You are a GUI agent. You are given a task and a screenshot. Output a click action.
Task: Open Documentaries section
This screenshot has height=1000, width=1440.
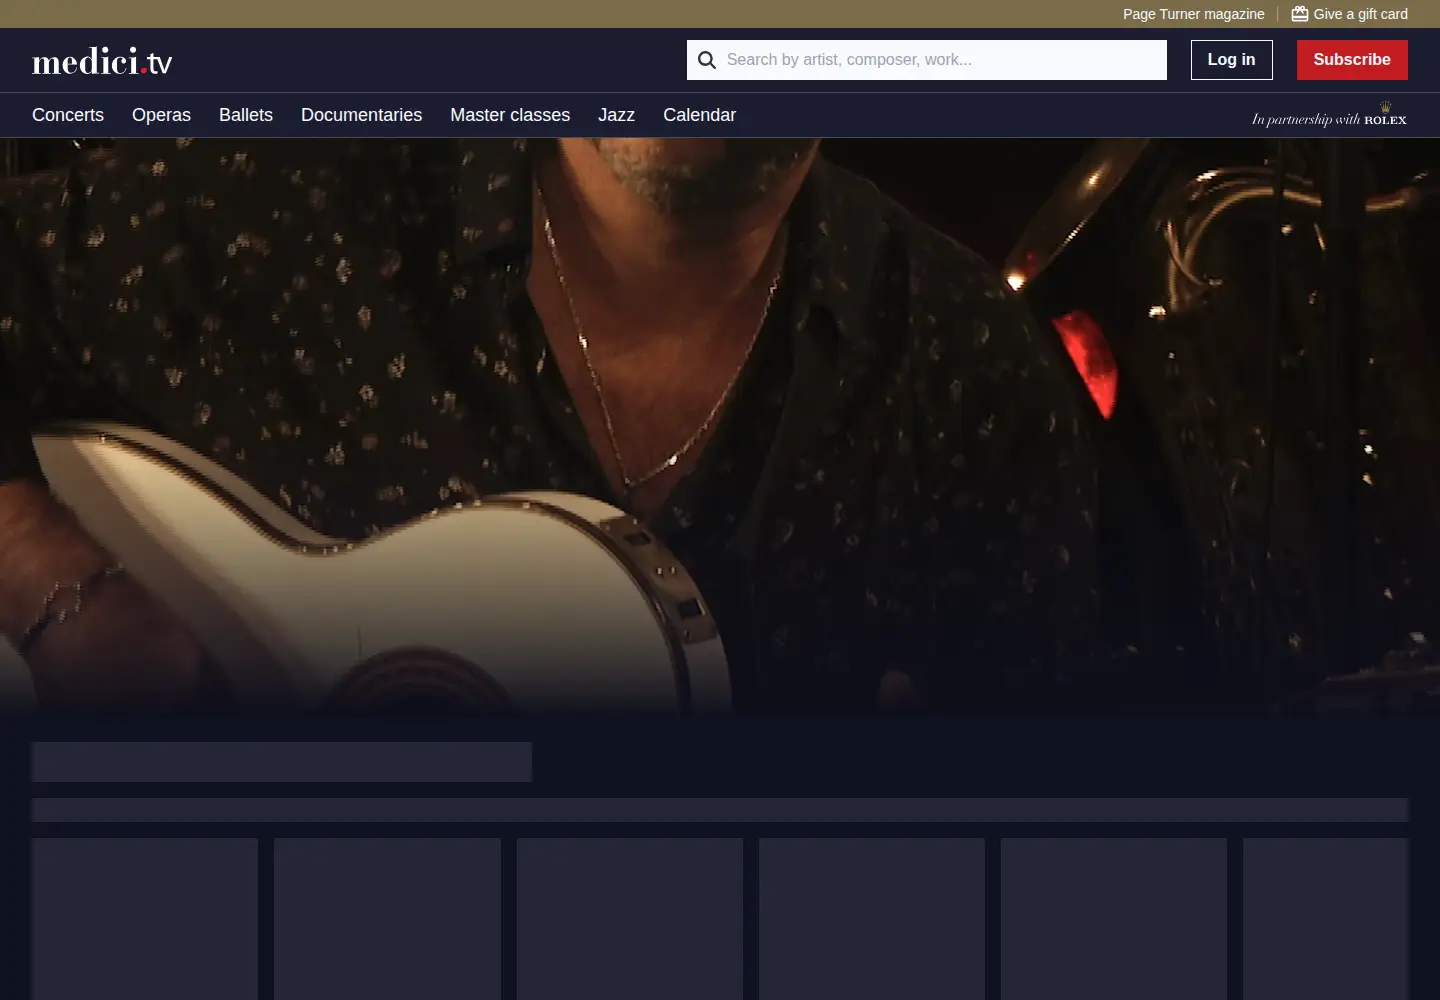point(361,115)
